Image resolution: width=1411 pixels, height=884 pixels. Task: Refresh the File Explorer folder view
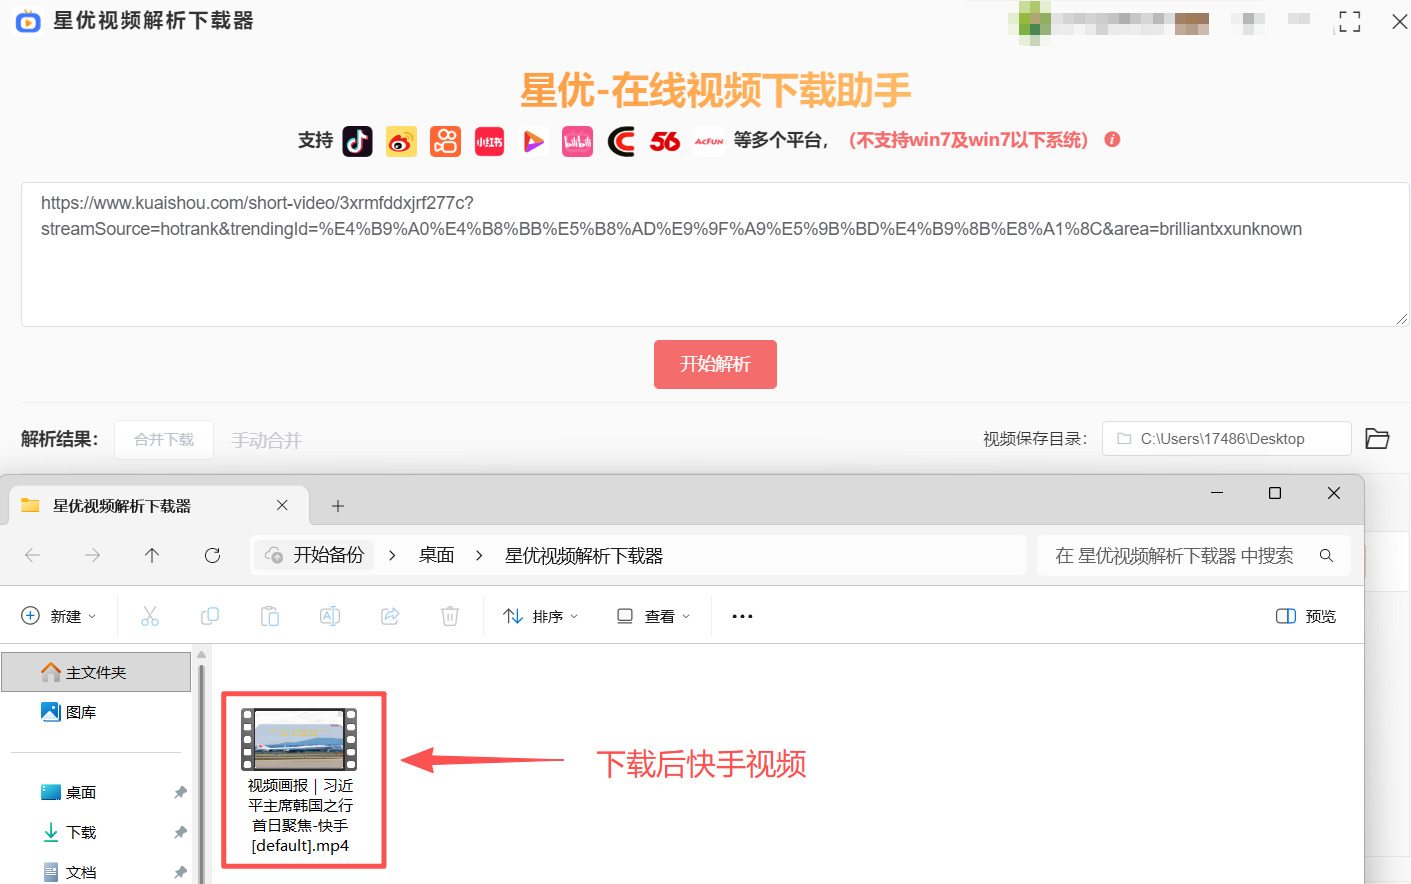click(212, 555)
